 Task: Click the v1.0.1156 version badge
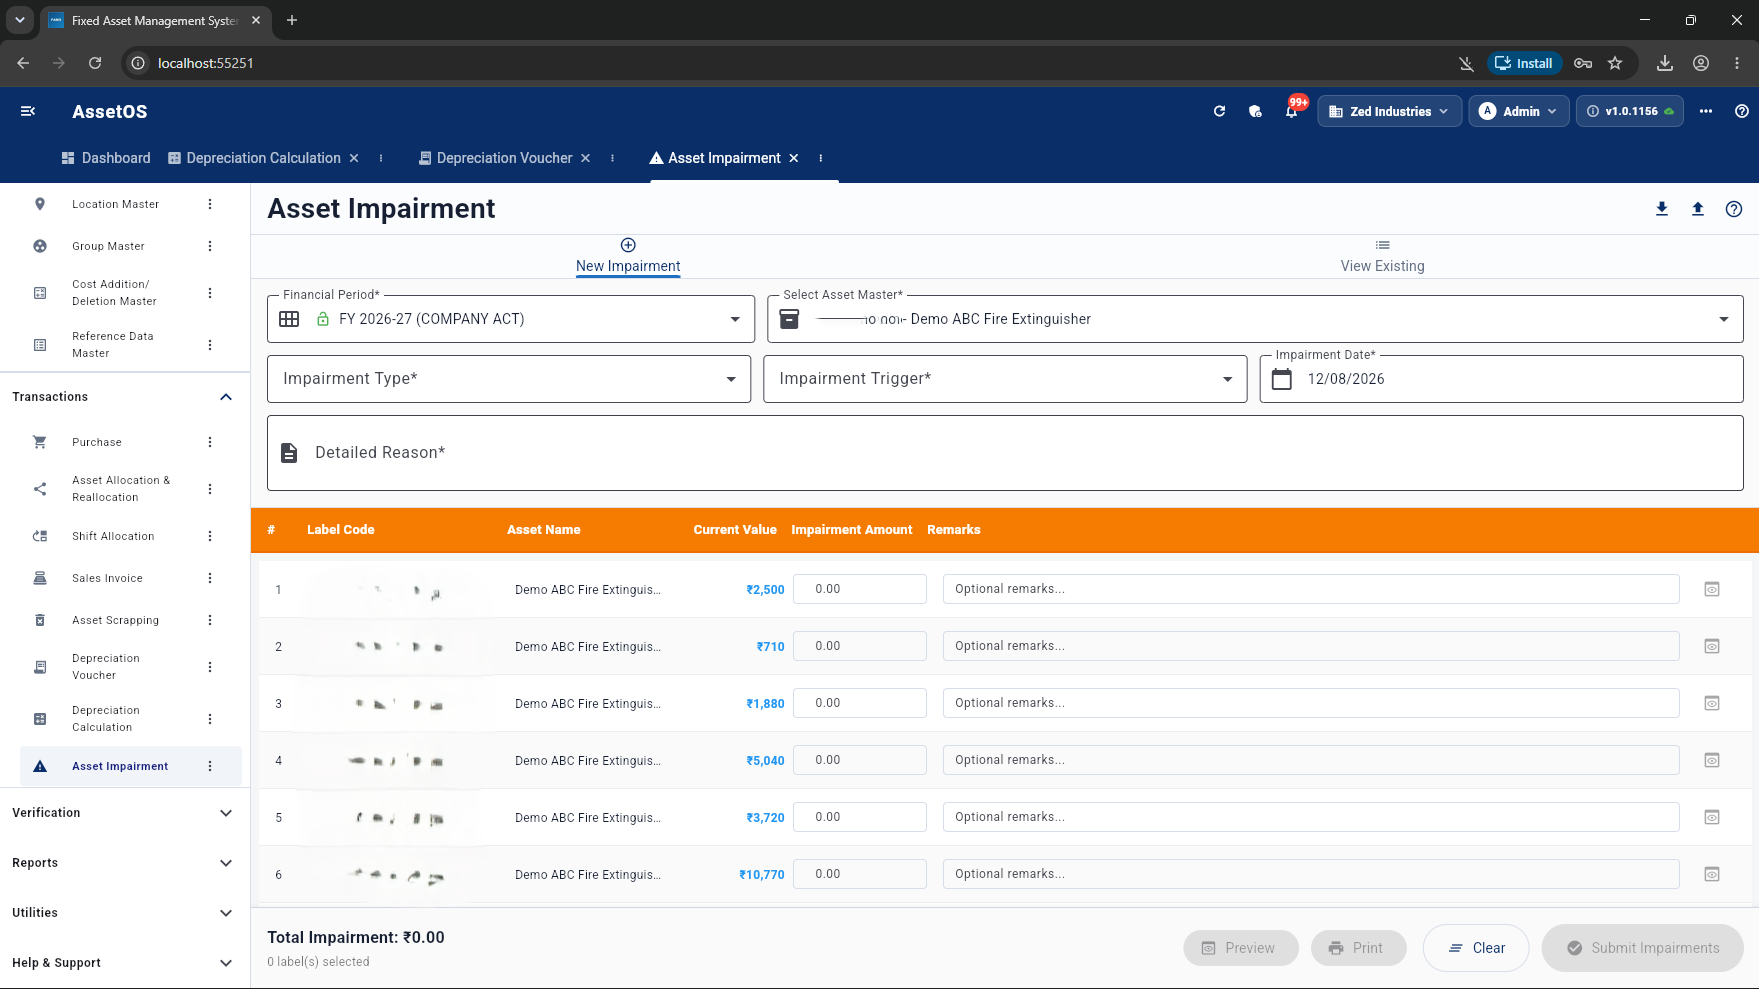point(1630,111)
